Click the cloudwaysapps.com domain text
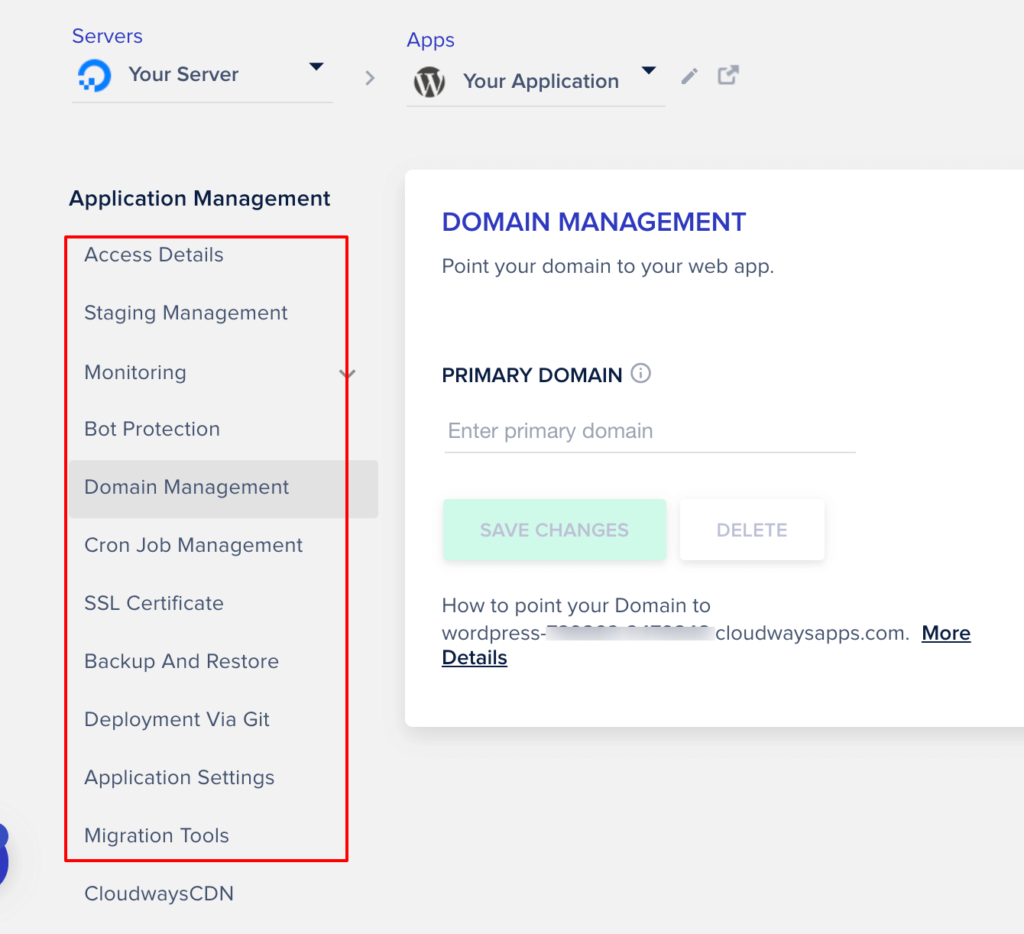 [x=812, y=633]
